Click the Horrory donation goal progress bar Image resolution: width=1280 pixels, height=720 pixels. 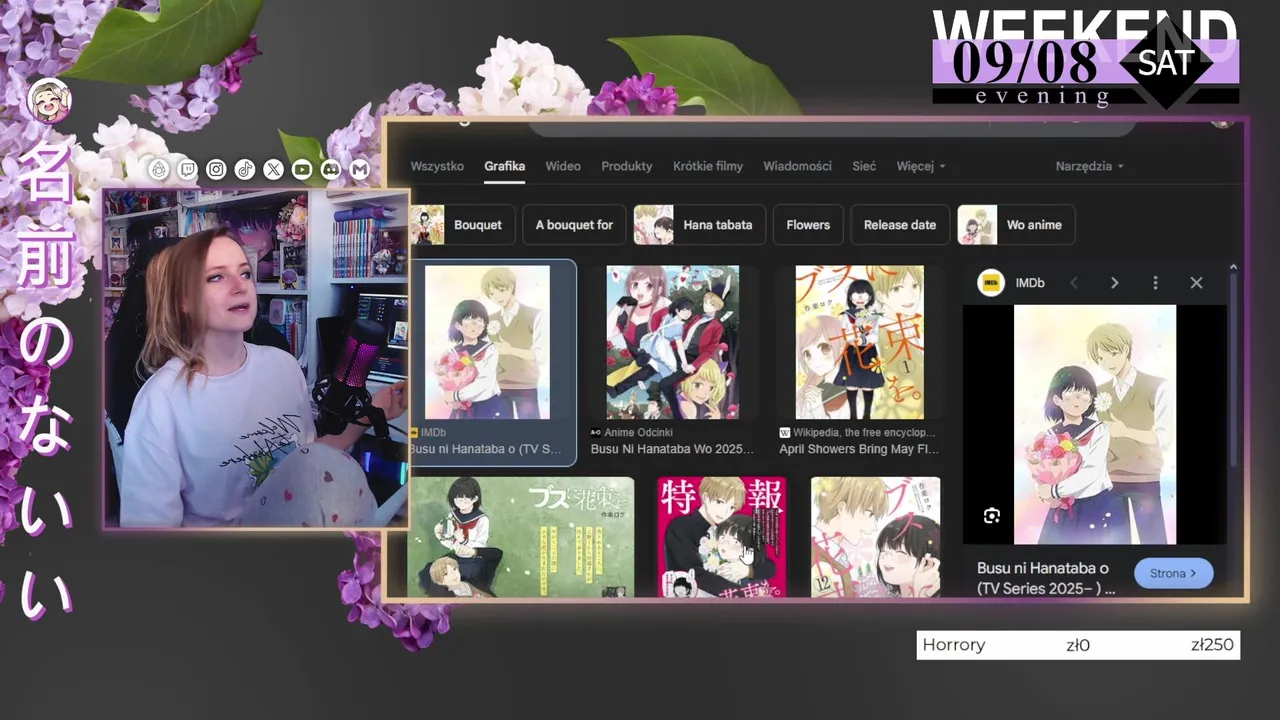pos(1078,645)
